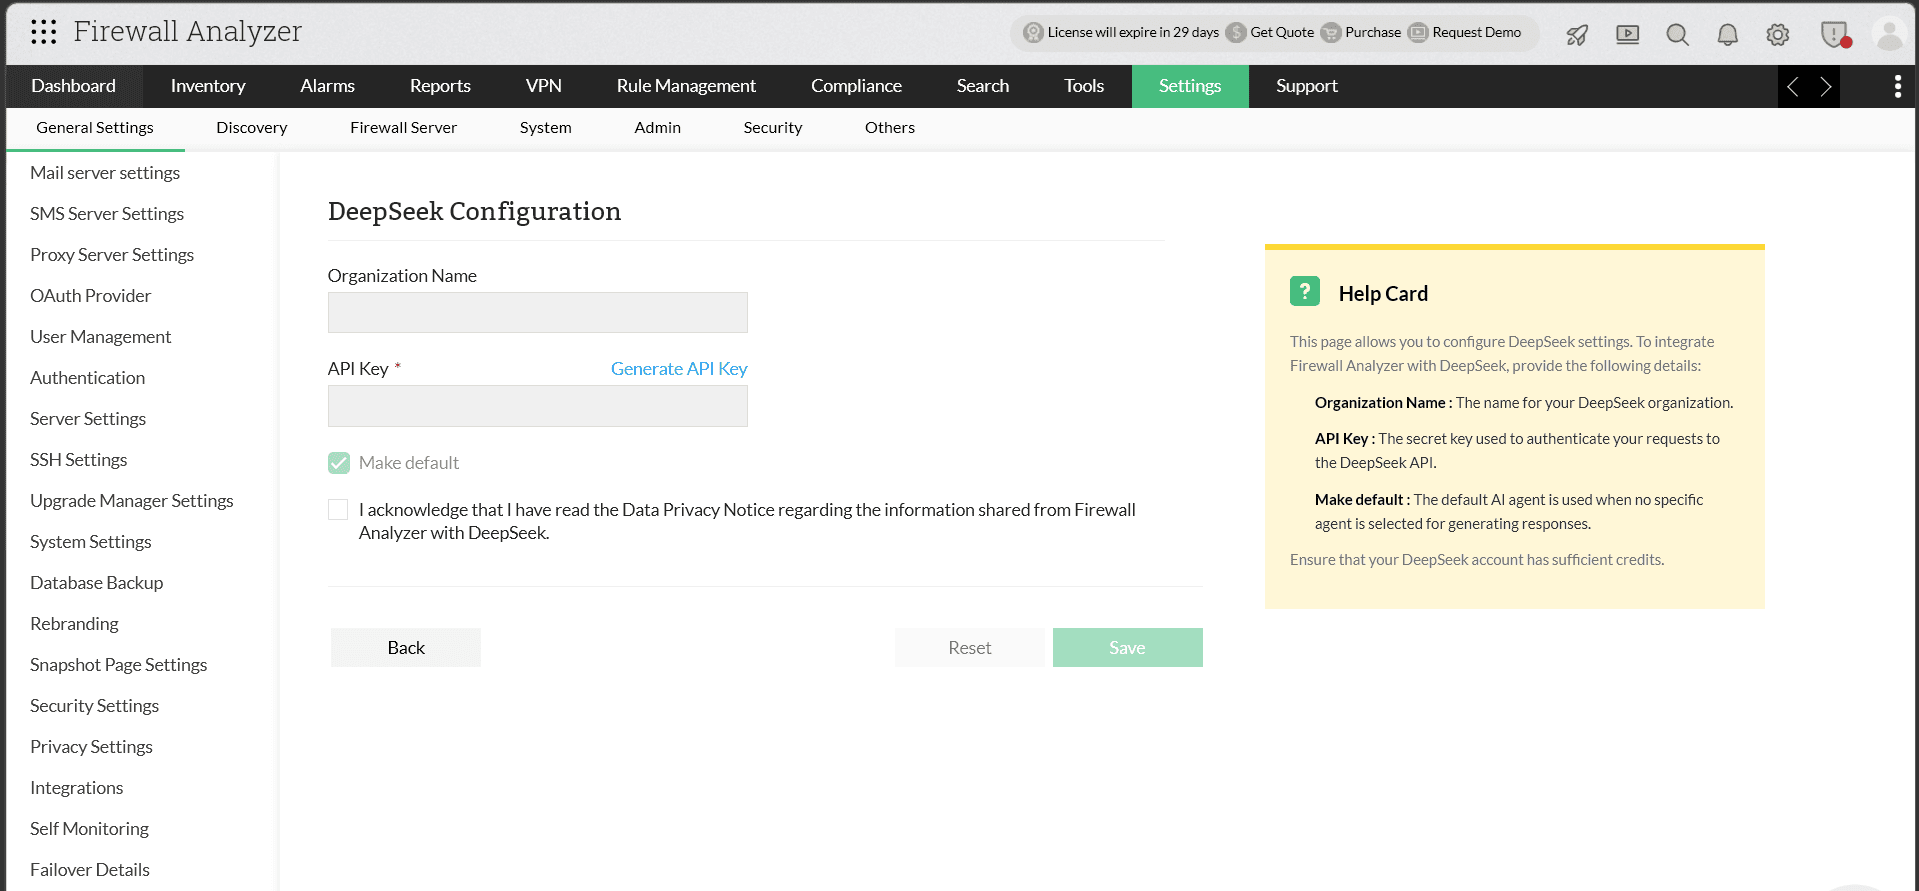The image size is (1919, 891).
Task: Click the Get Quote link
Action: point(1282,33)
